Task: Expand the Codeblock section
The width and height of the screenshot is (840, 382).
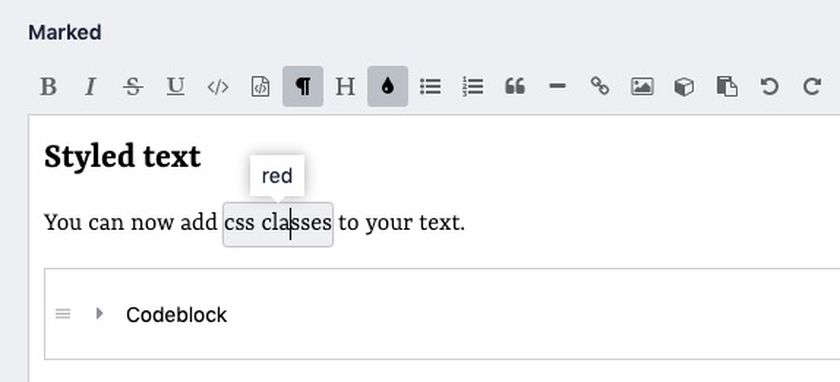Action: [x=99, y=313]
